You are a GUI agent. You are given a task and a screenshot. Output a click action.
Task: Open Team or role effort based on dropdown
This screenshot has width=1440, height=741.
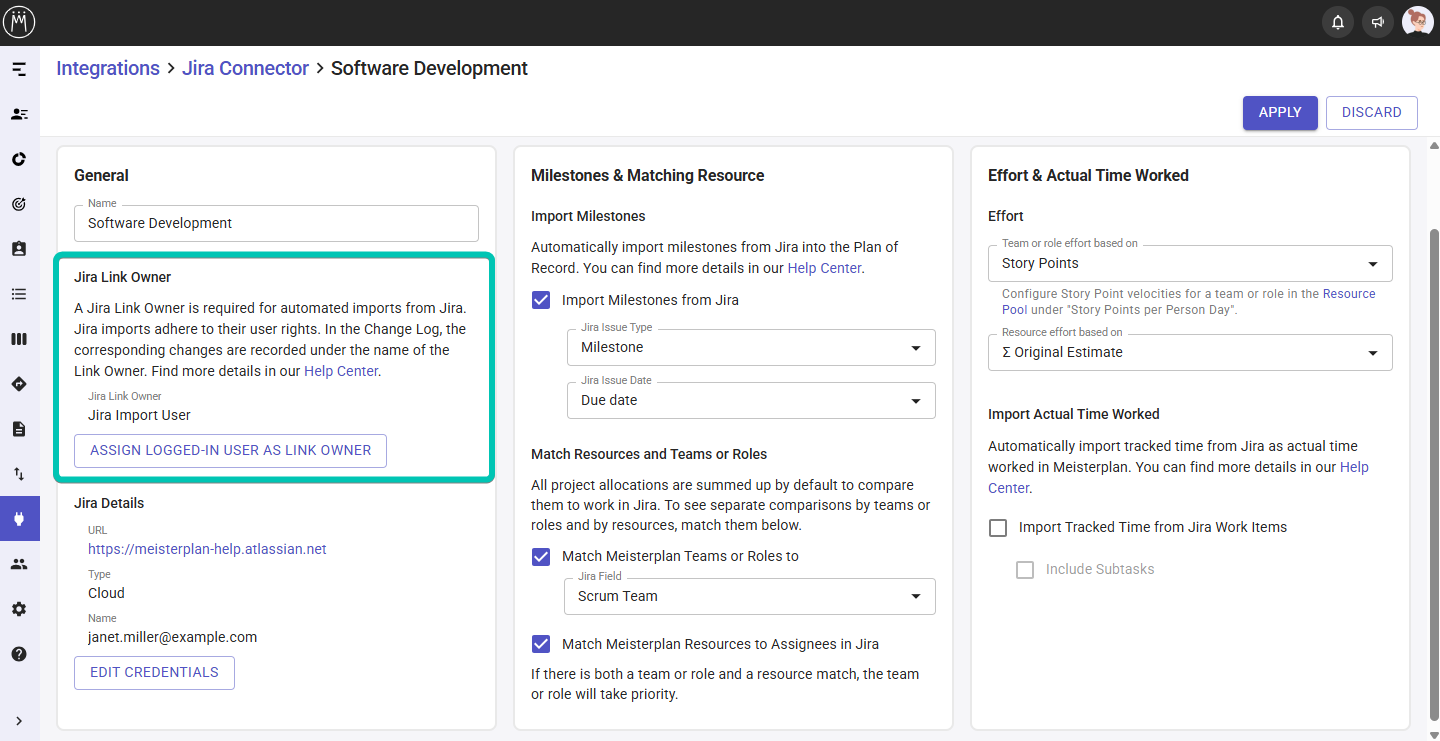(x=1190, y=263)
